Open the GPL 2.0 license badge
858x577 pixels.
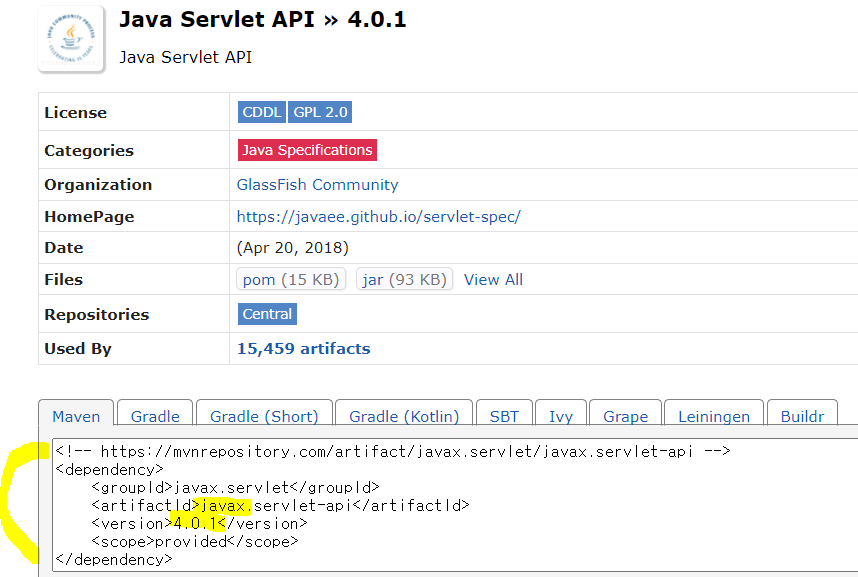click(320, 112)
